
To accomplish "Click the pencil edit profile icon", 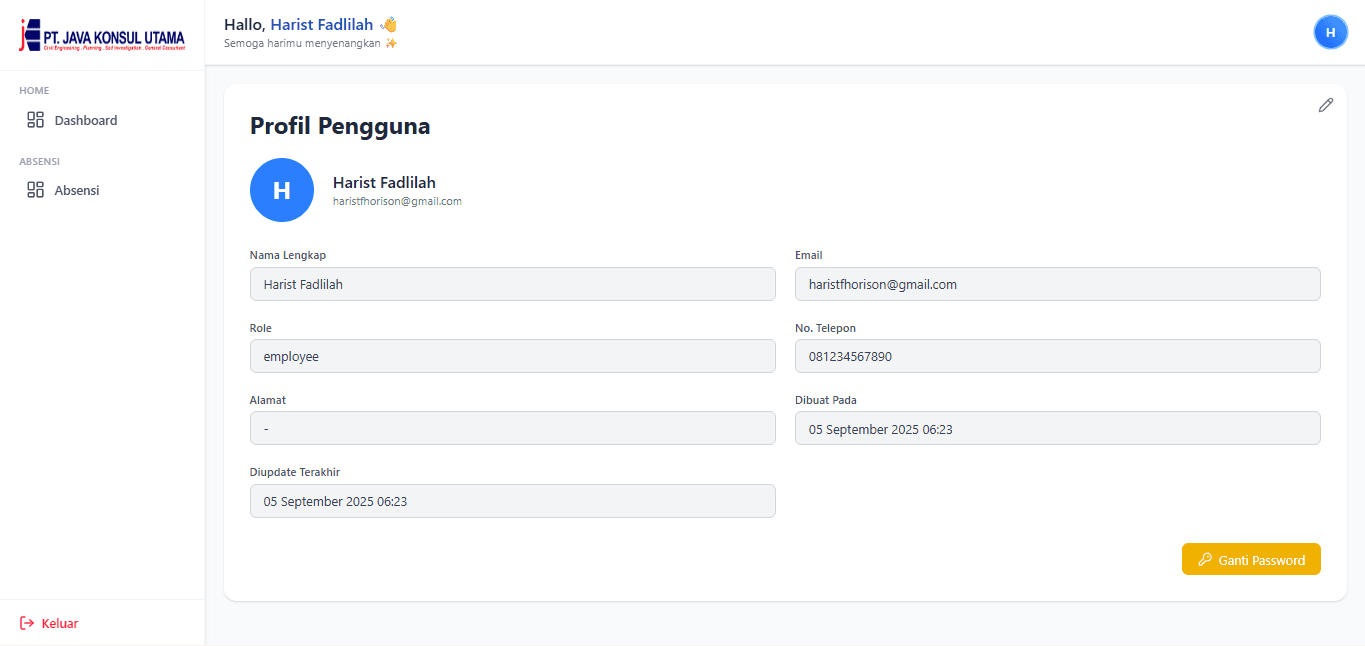I will pyautogui.click(x=1325, y=105).
